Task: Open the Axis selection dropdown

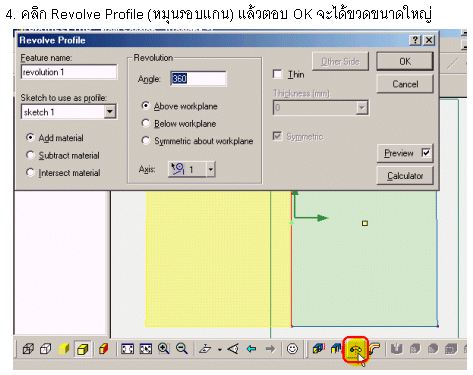Action: click(x=210, y=169)
